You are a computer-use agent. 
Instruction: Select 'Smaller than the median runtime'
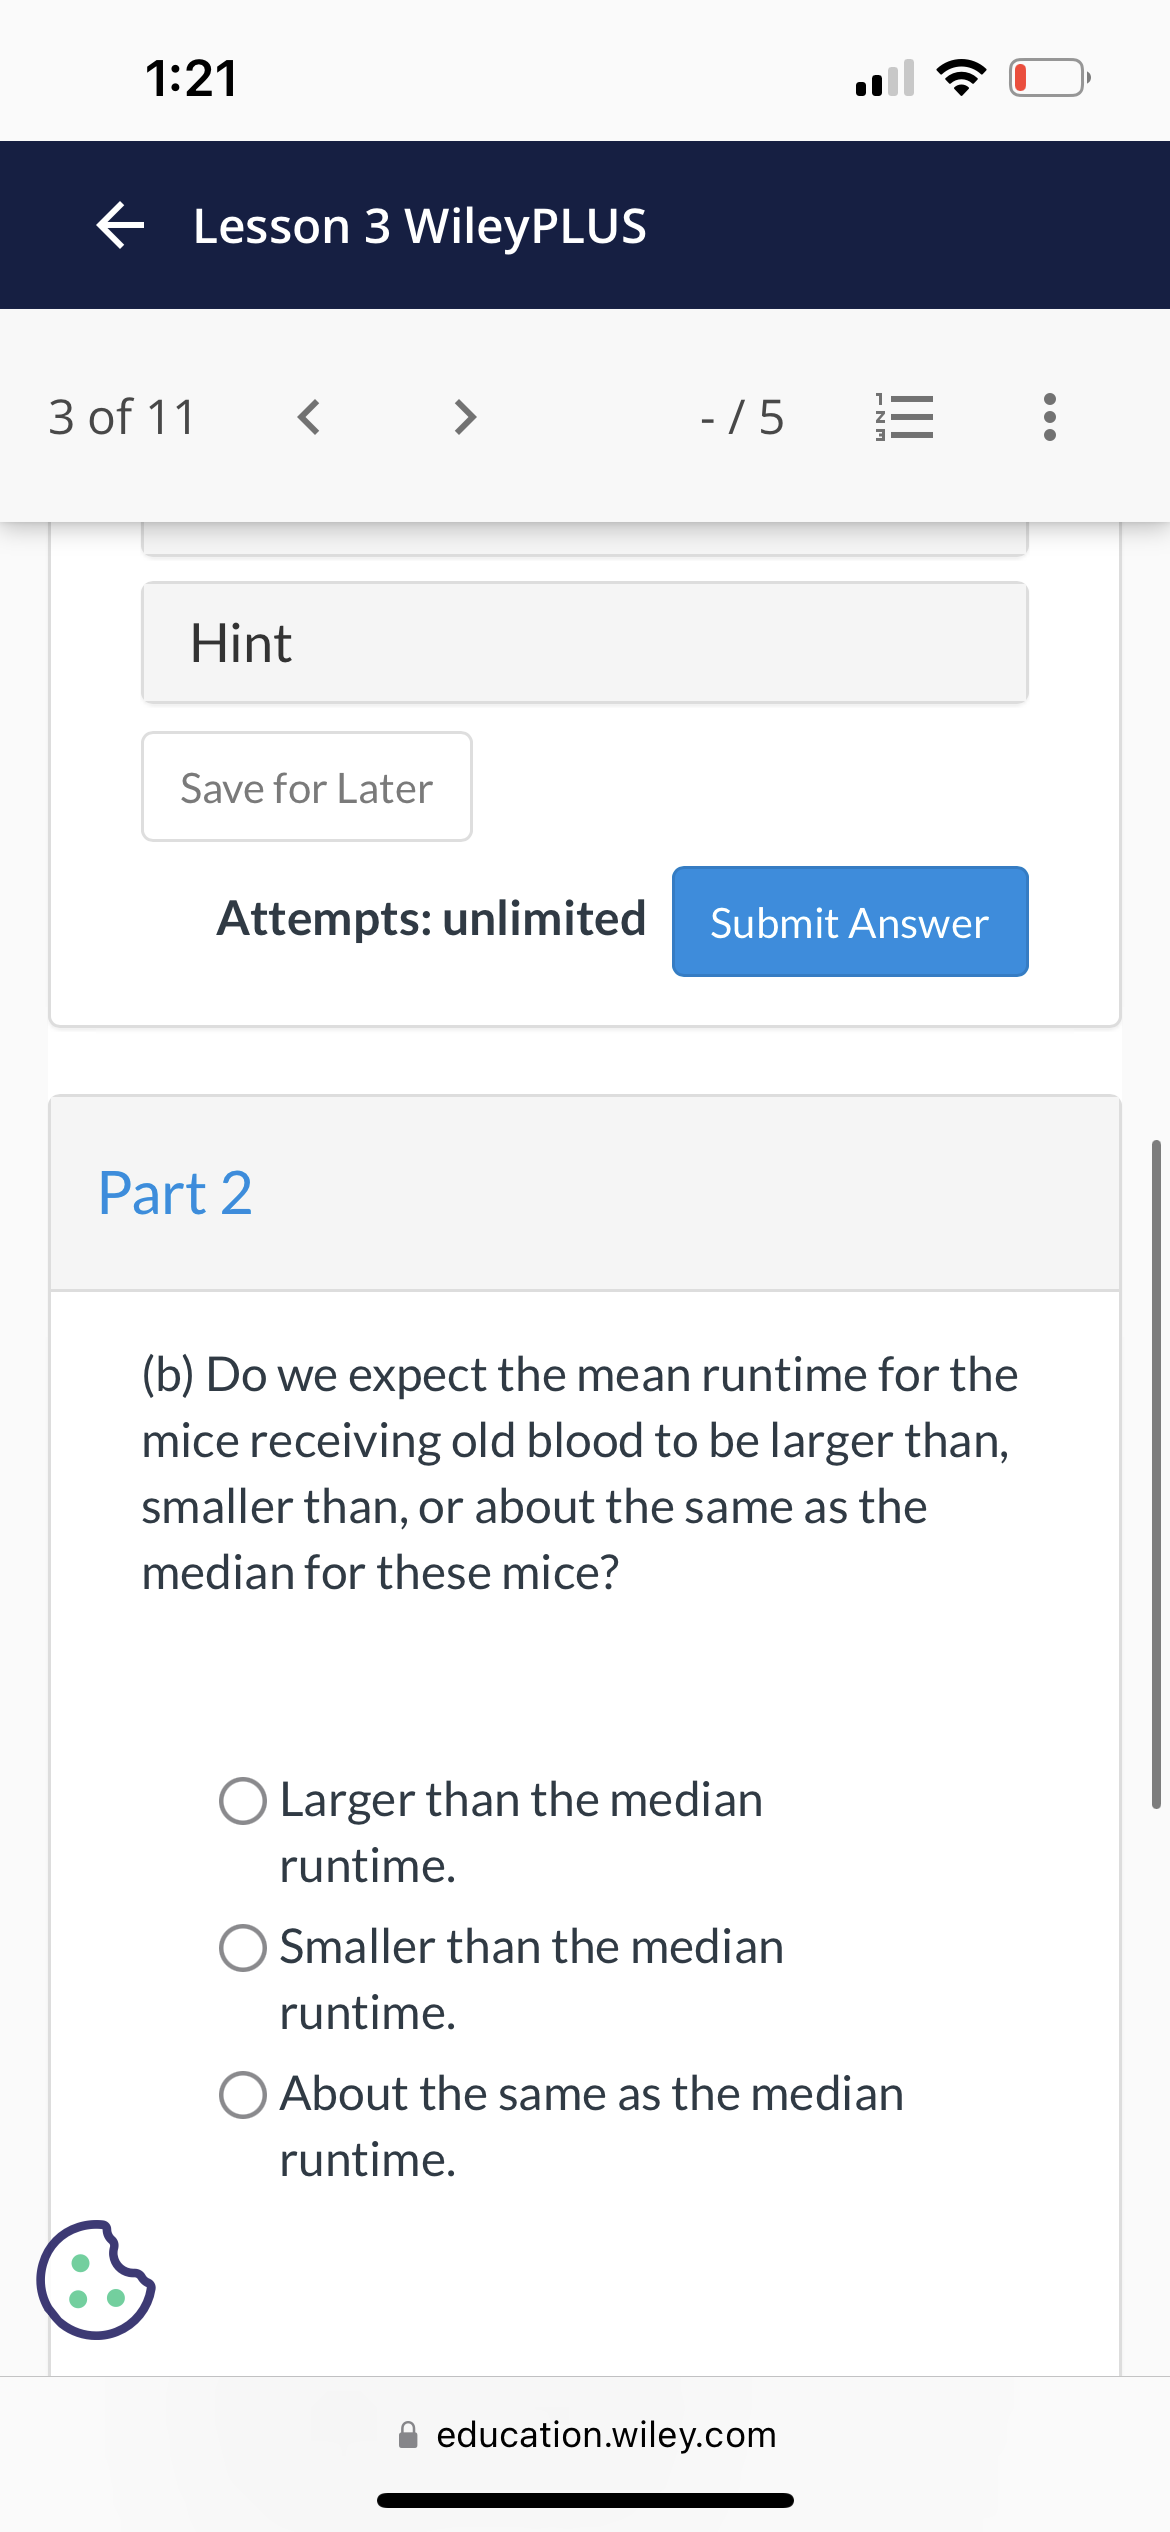click(241, 1947)
